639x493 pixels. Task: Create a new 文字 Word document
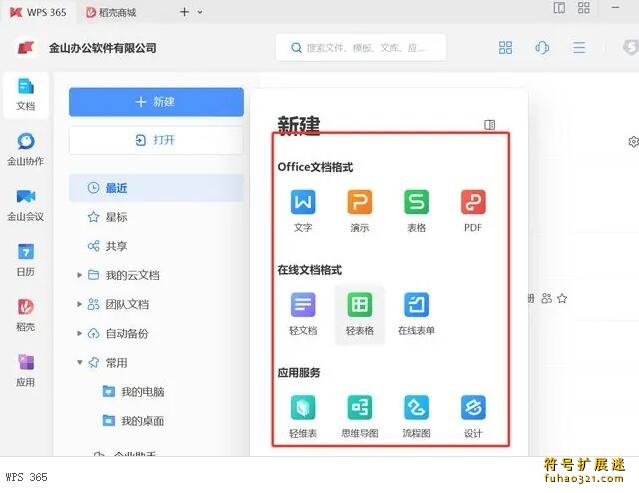point(303,211)
